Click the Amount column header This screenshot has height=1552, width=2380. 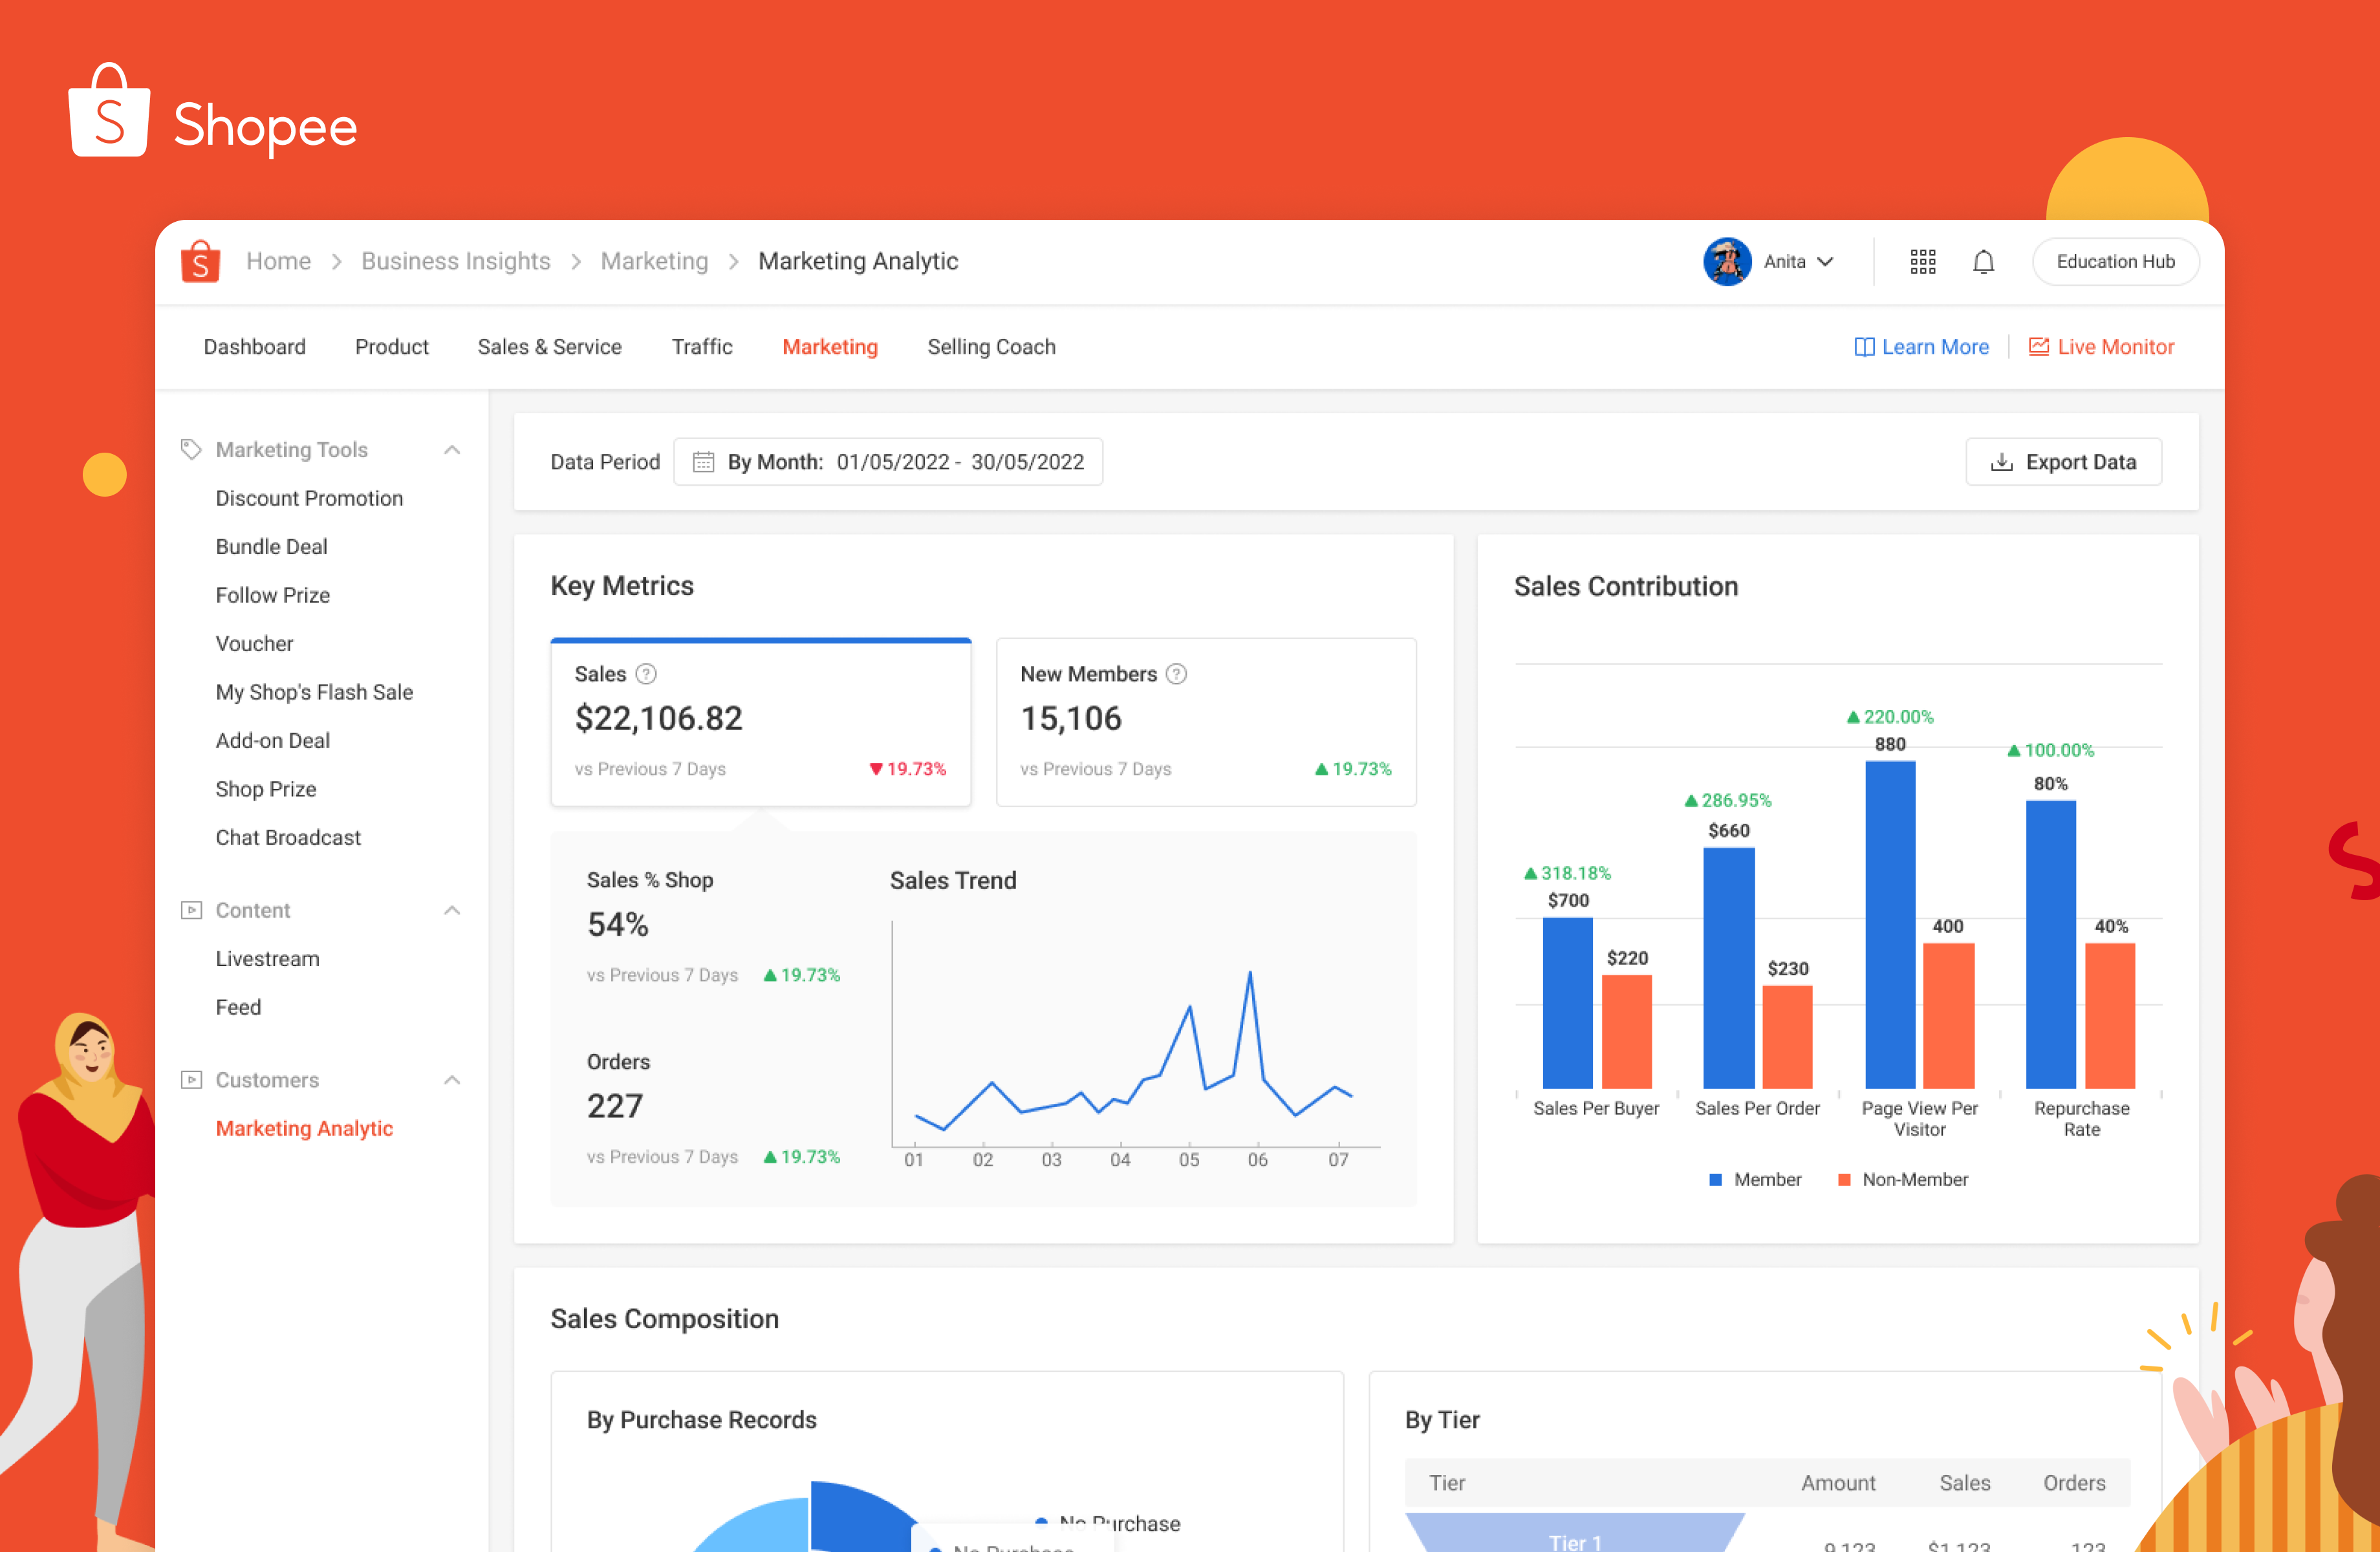tap(1838, 1483)
